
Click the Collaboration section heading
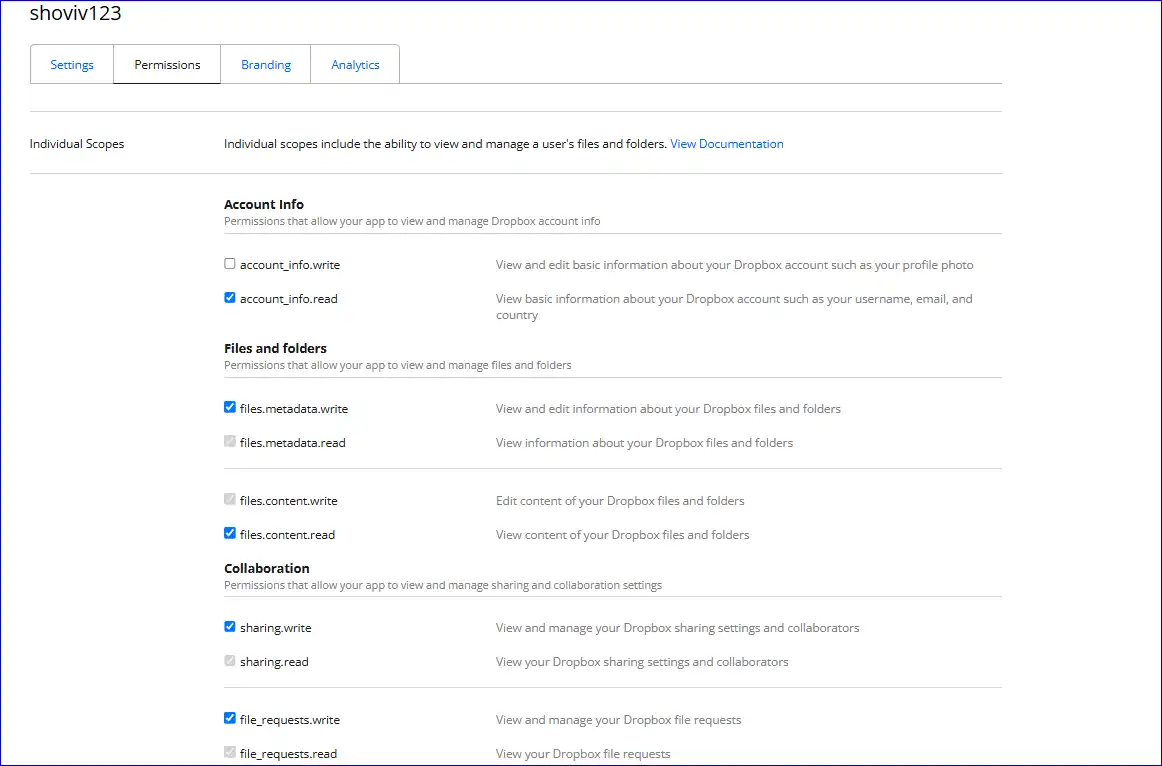click(x=266, y=568)
